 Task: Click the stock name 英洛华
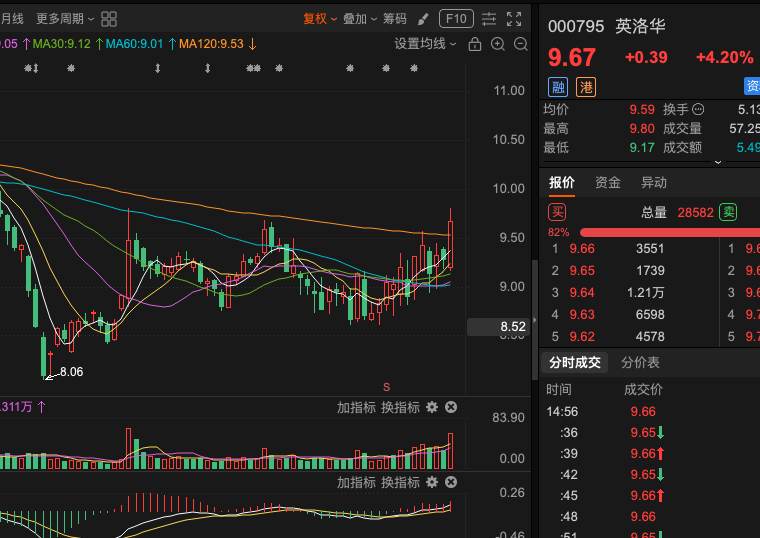[x=640, y=26]
